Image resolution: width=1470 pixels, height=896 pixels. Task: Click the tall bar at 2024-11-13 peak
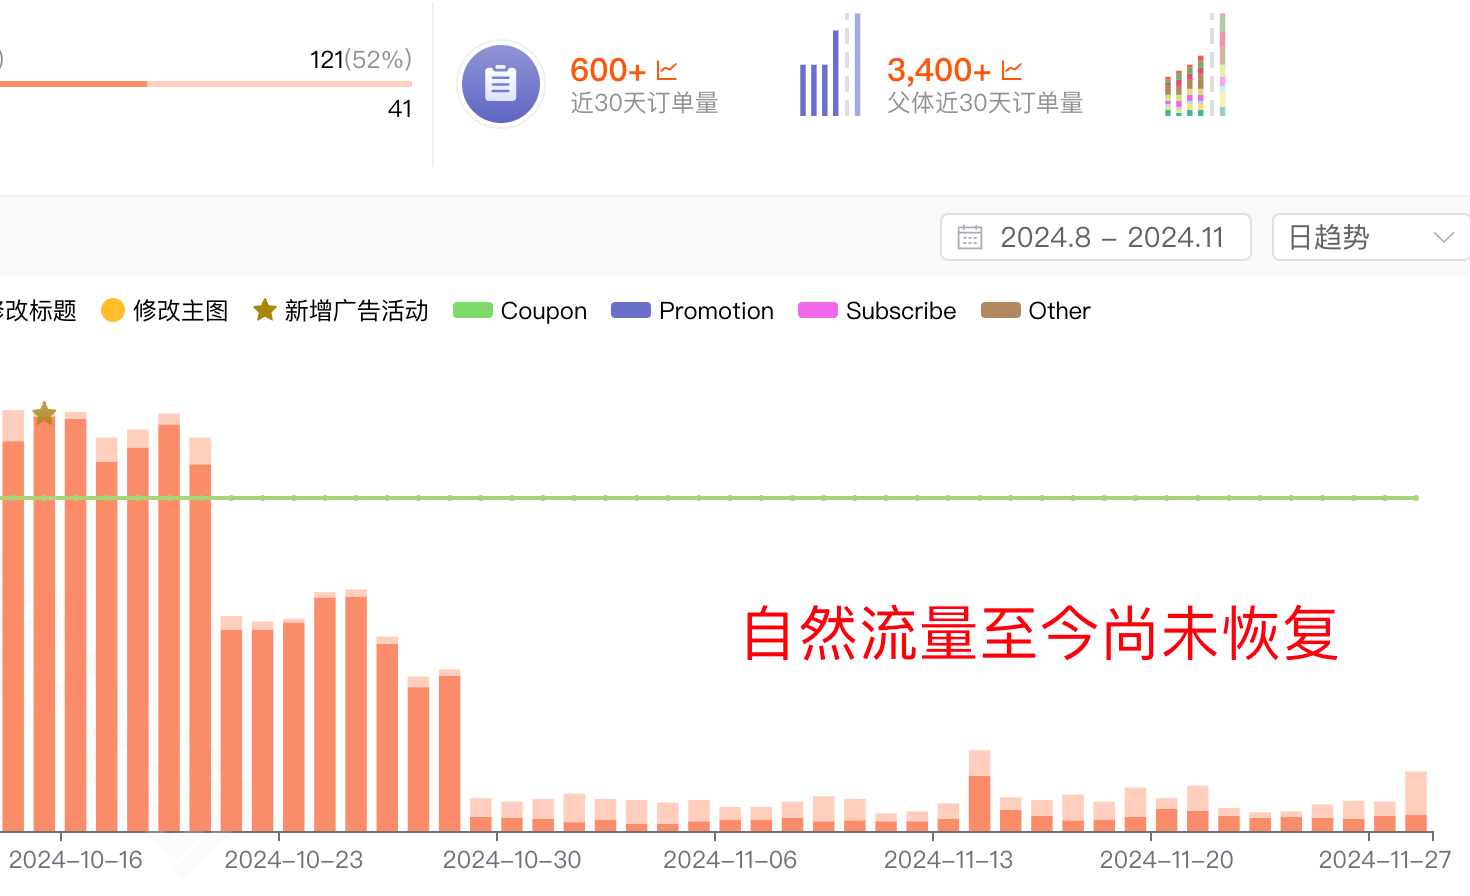click(979, 792)
